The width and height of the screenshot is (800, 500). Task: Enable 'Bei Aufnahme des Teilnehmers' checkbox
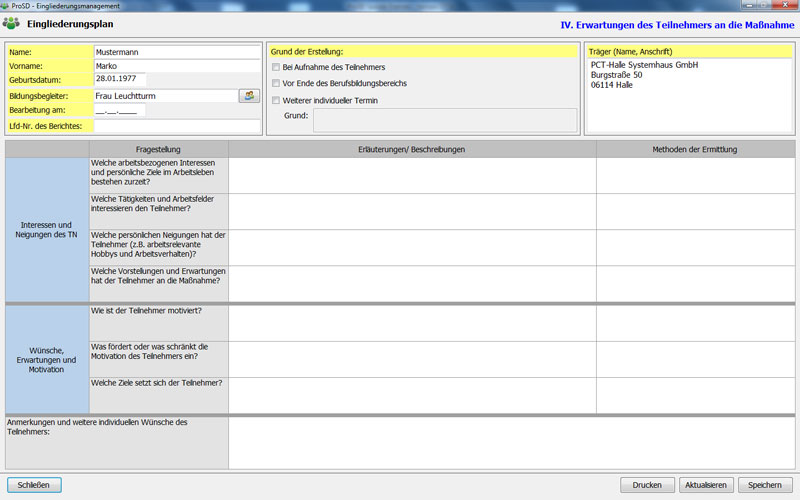click(276, 66)
